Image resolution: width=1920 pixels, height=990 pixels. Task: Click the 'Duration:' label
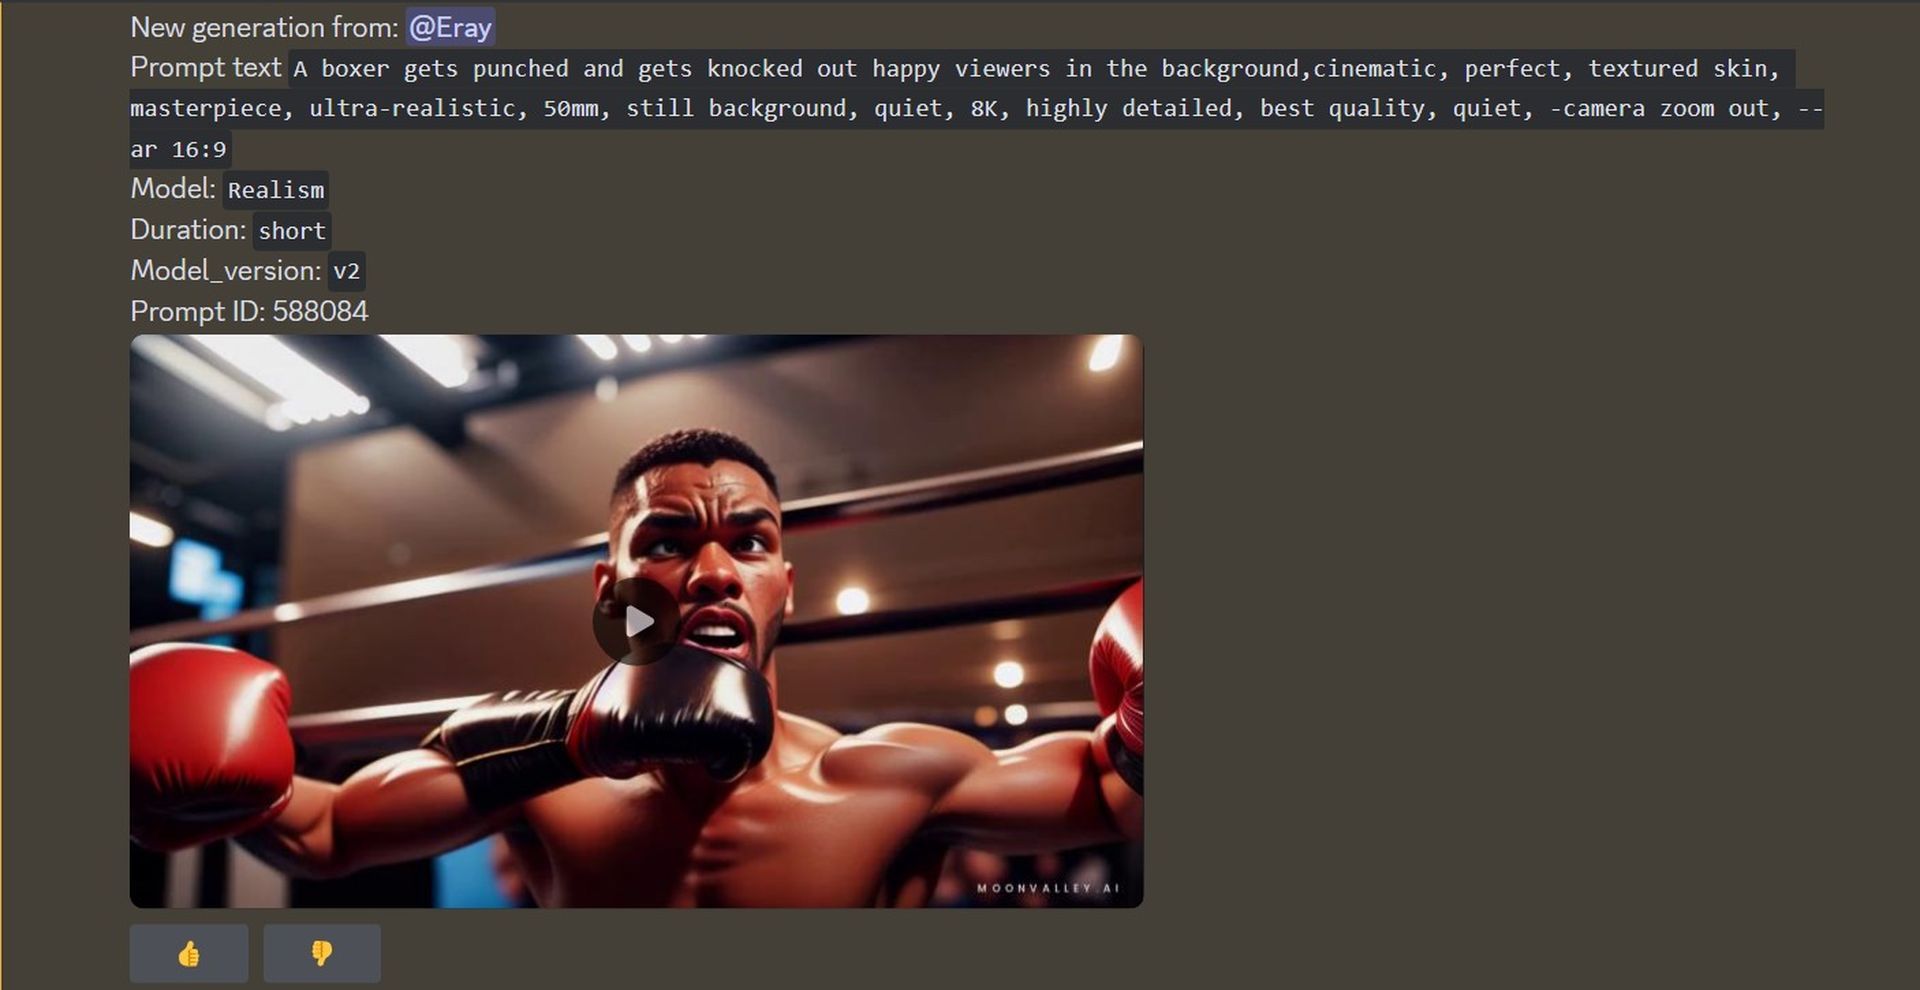188,230
